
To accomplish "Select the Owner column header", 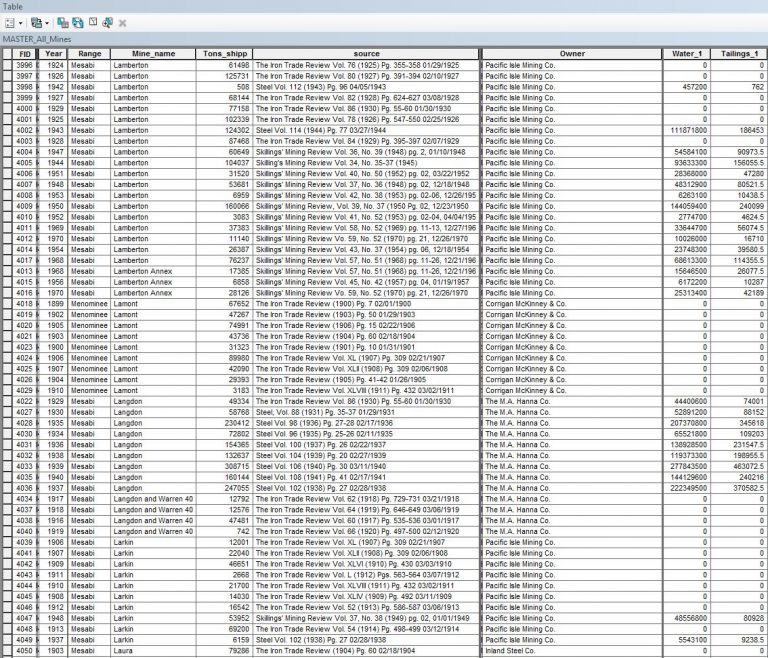I will (x=571, y=53).
